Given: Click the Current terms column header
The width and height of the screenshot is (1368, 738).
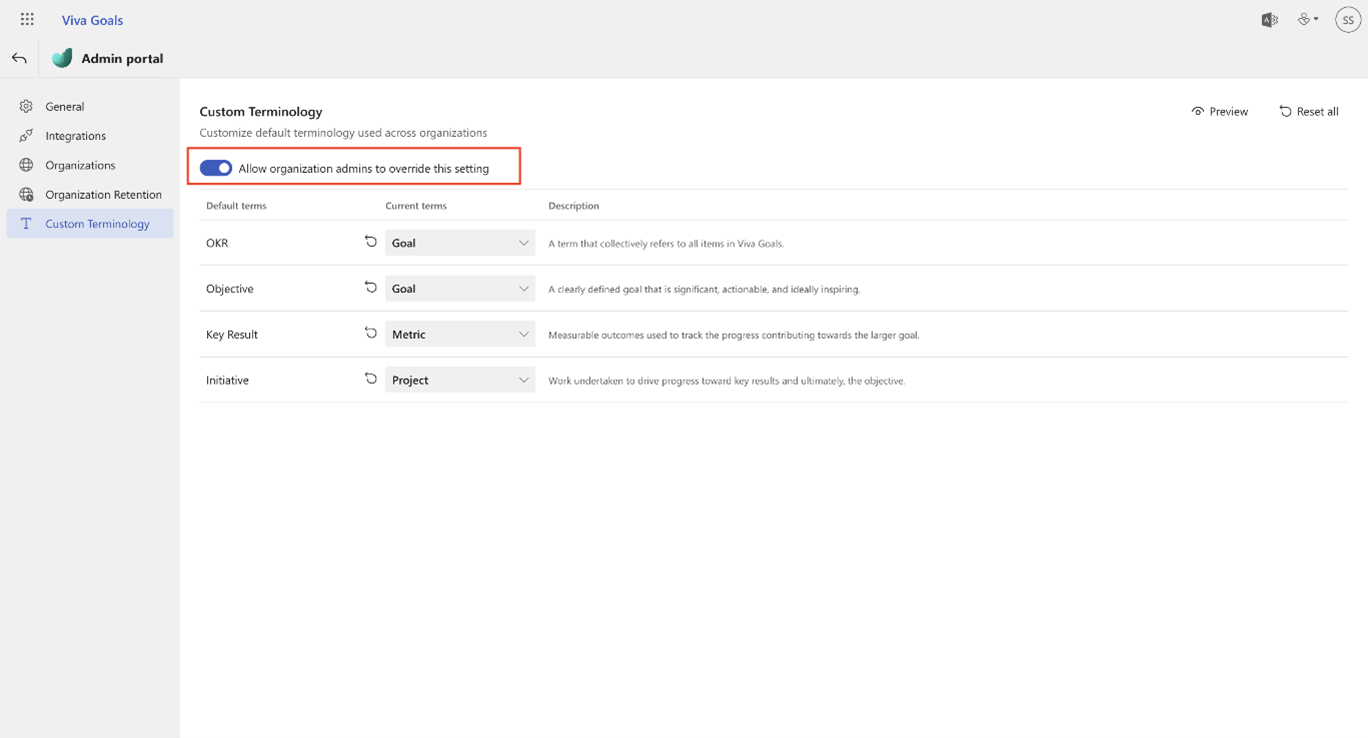Looking at the screenshot, I should pos(416,206).
